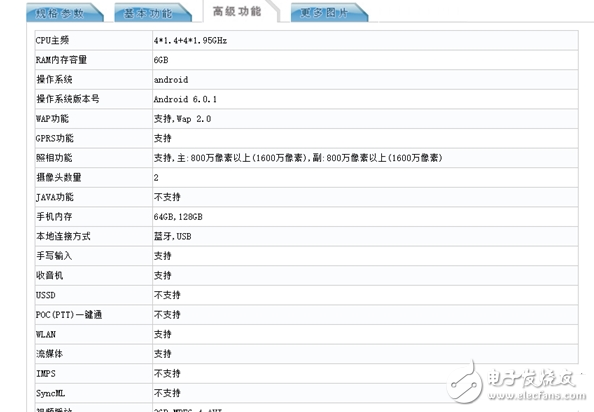The width and height of the screenshot is (594, 412).
Task: Select the 高级功能 tab
Action: 241,11
